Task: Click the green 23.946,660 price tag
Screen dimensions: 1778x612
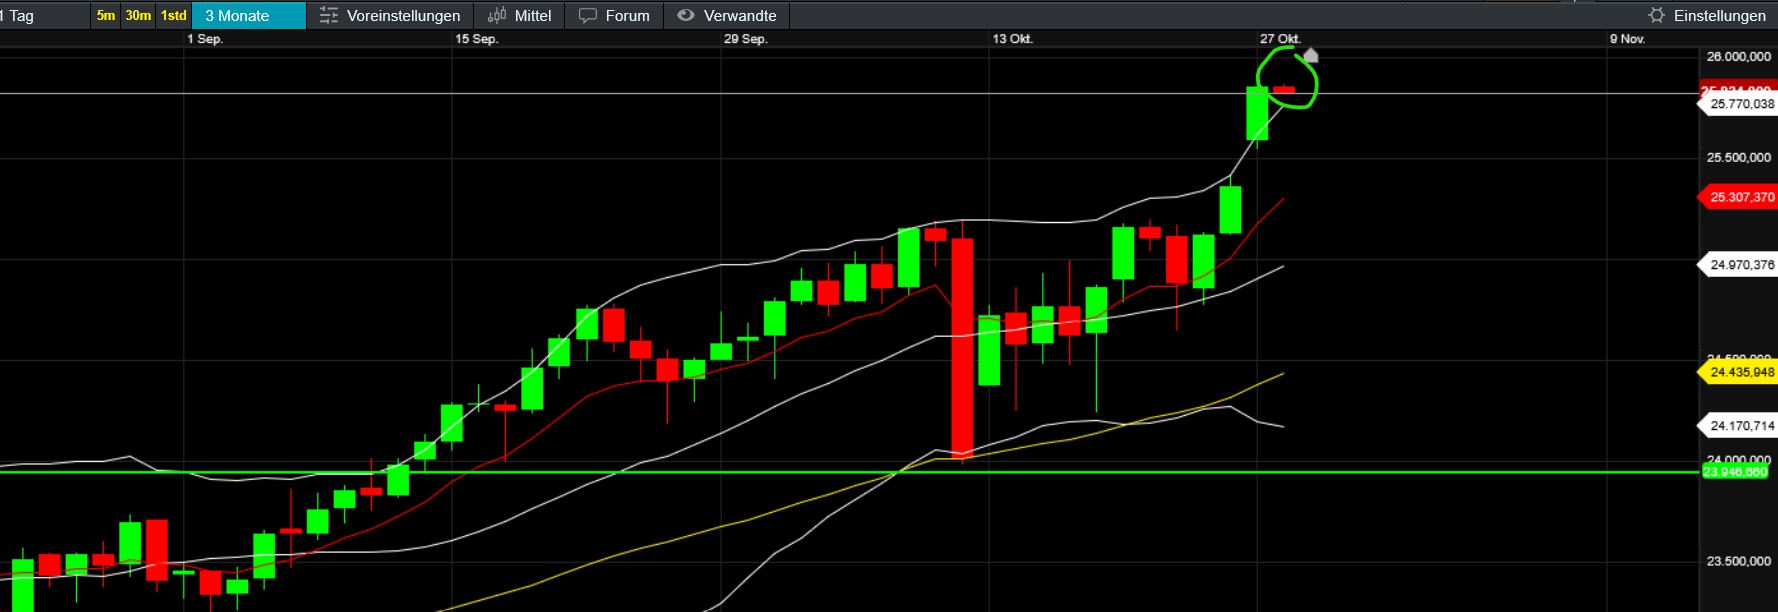Action: pyautogui.click(x=1735, y=472)
